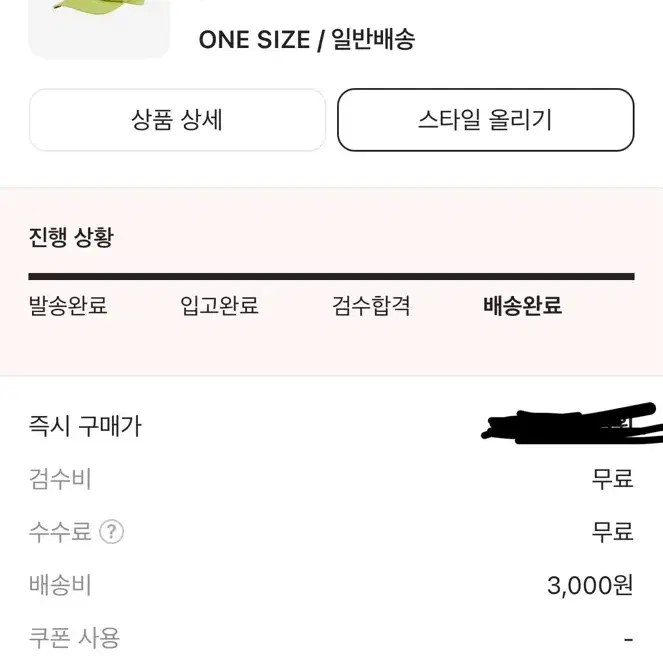Click the black progress bar line
This screenshot has width=663, height=663.
point(332,277)
